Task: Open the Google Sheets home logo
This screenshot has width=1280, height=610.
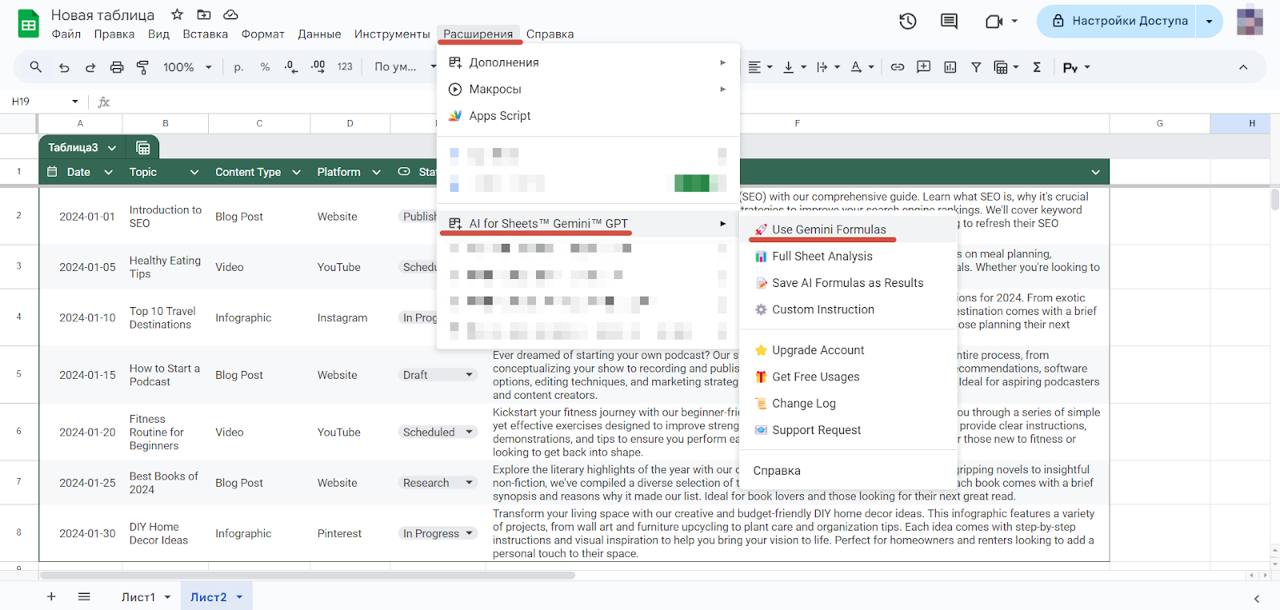Action: tap(29, 24)
